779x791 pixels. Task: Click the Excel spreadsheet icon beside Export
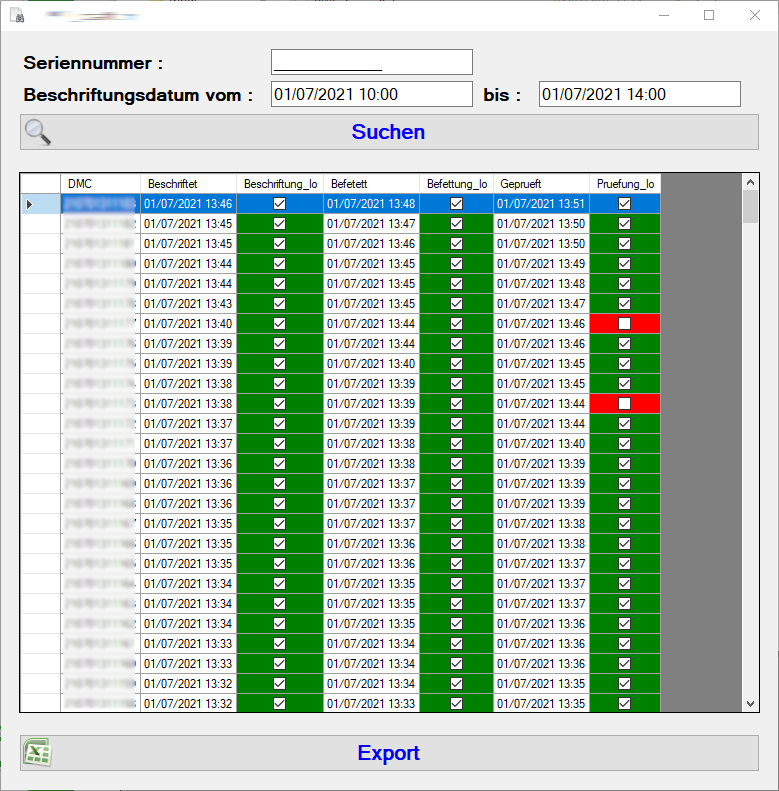pos(38,752)
